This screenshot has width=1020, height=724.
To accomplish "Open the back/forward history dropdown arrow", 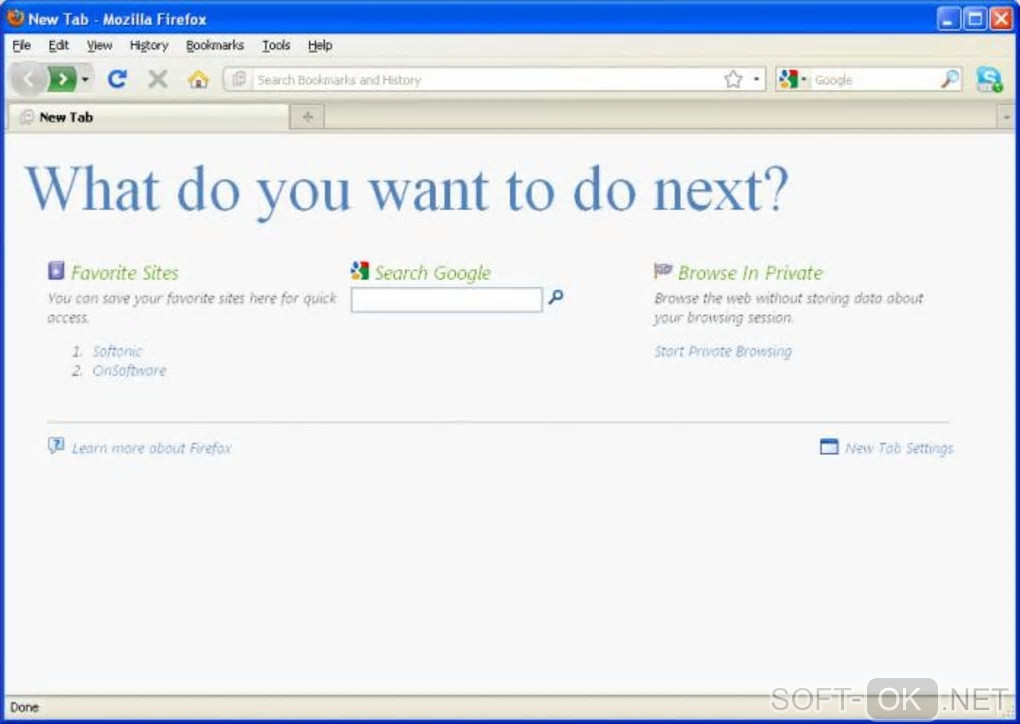I will 85,79.
